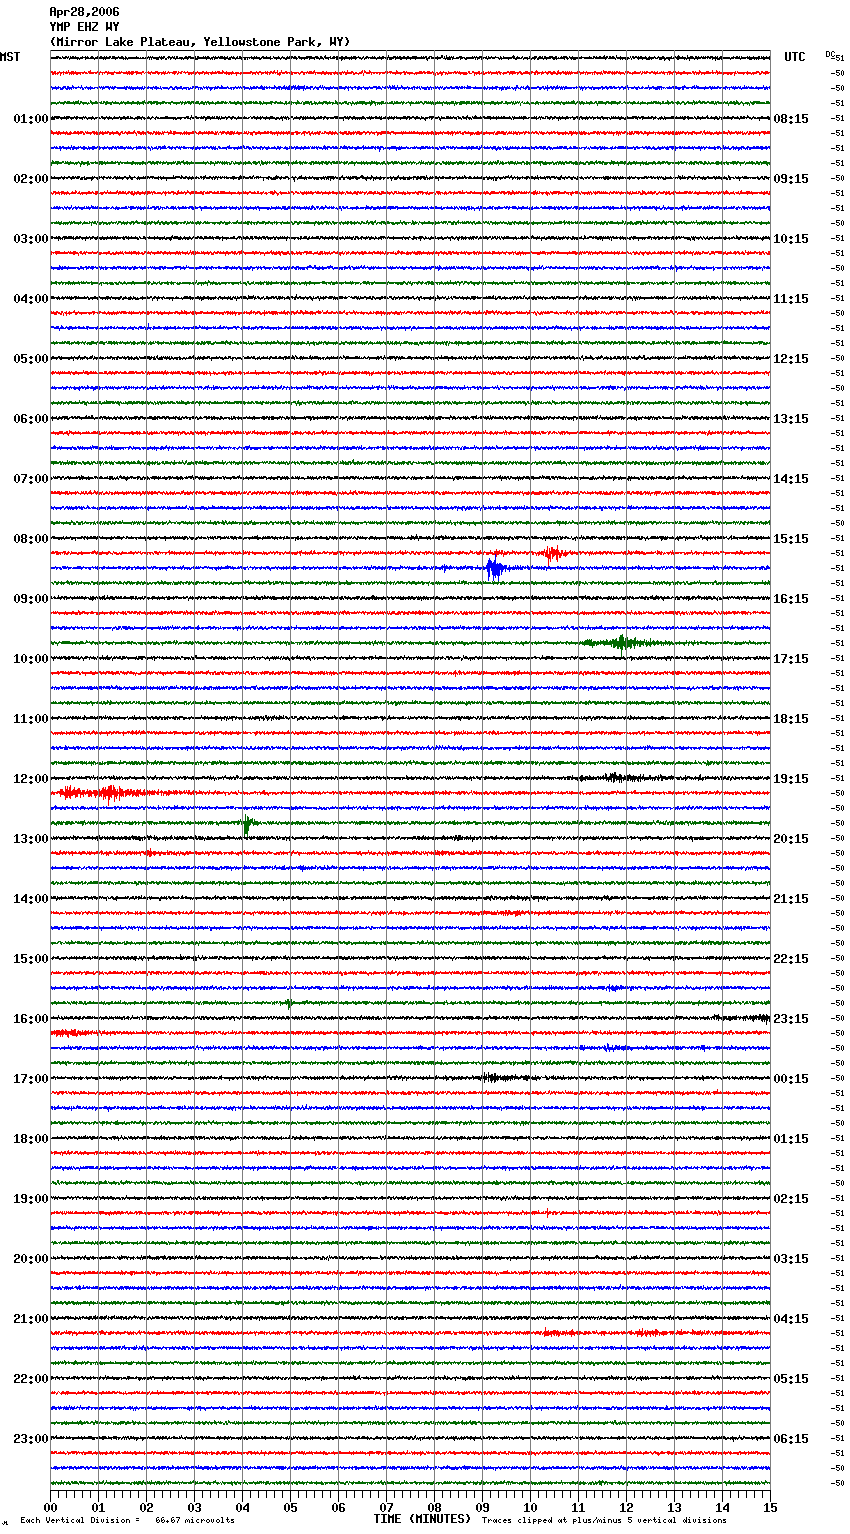Select the "01:00" MST time label
The height and width of the screenshot is (1534, 850).
tap(31, 119)
